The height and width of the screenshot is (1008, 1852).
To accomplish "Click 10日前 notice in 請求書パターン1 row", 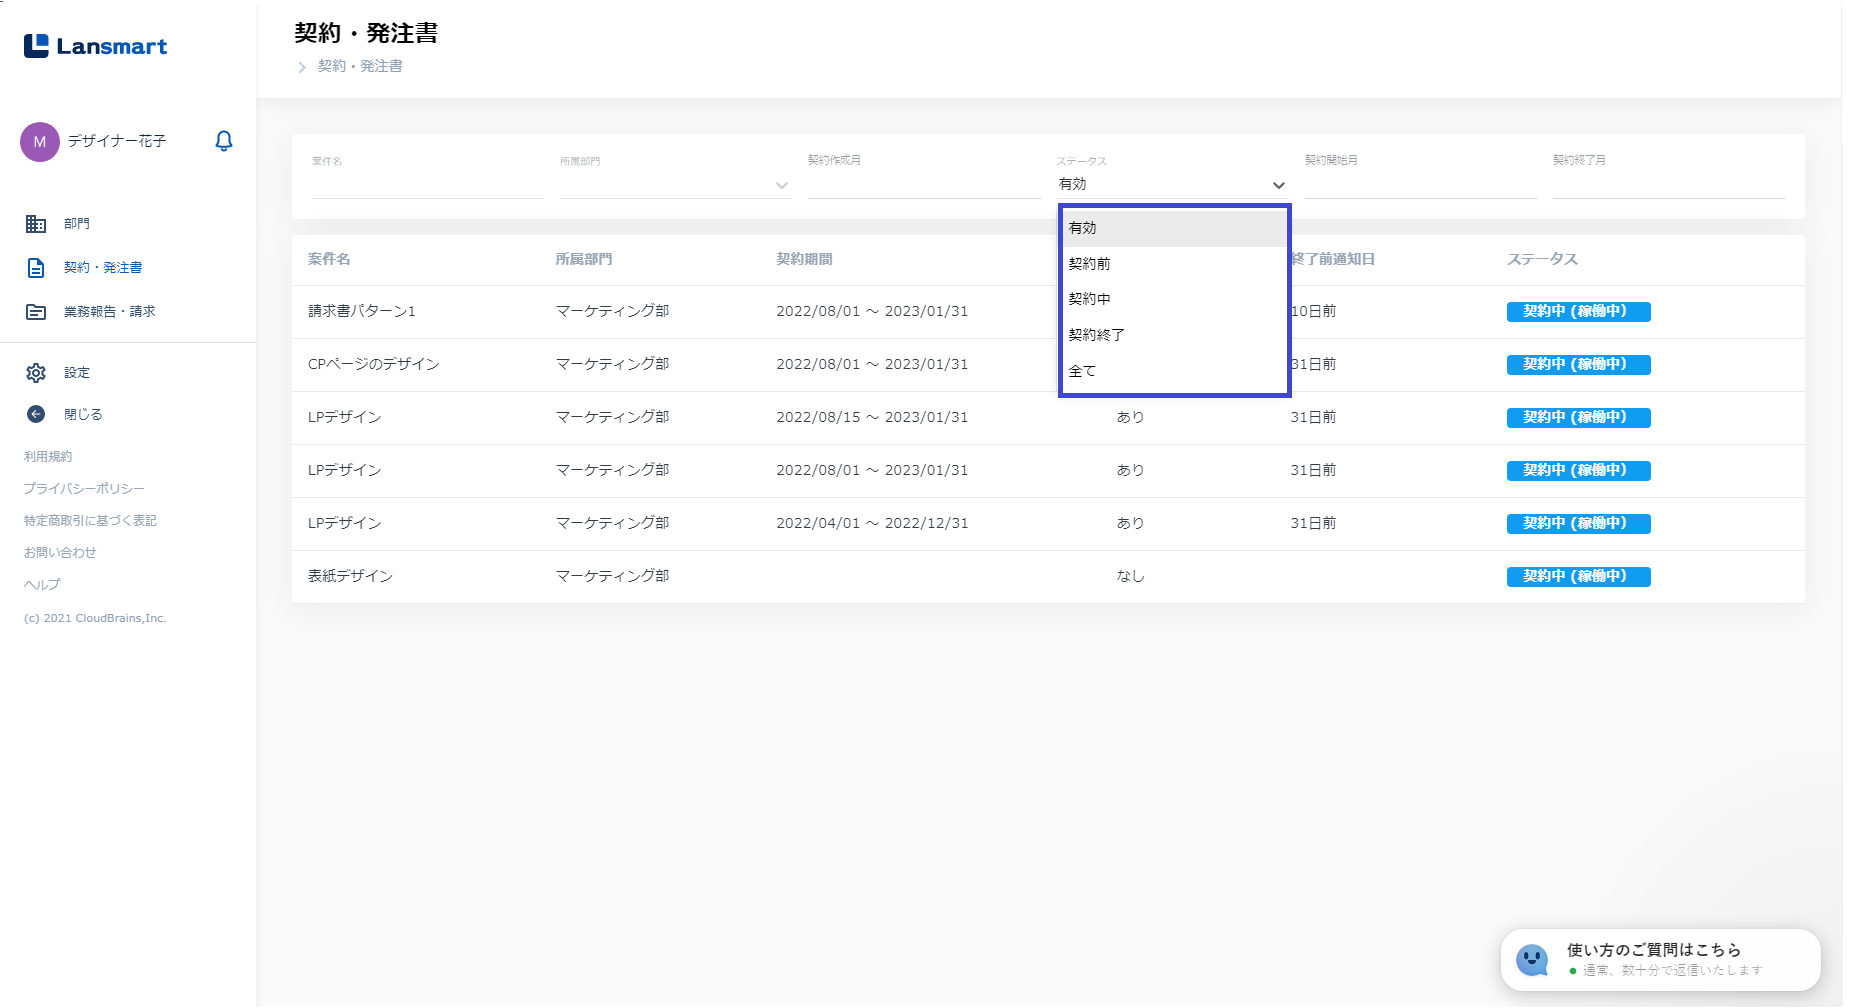I will [1313, 311].
